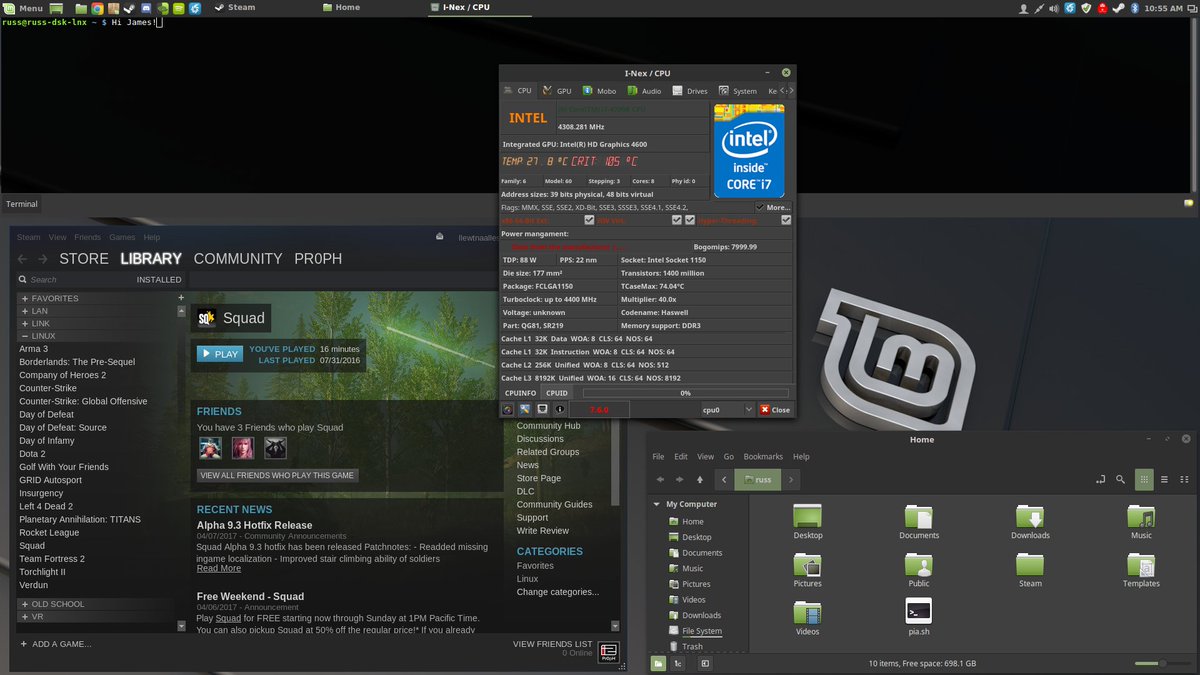Open the Games menu in Steam
The image size is (1200, 675).
[122, 237]
